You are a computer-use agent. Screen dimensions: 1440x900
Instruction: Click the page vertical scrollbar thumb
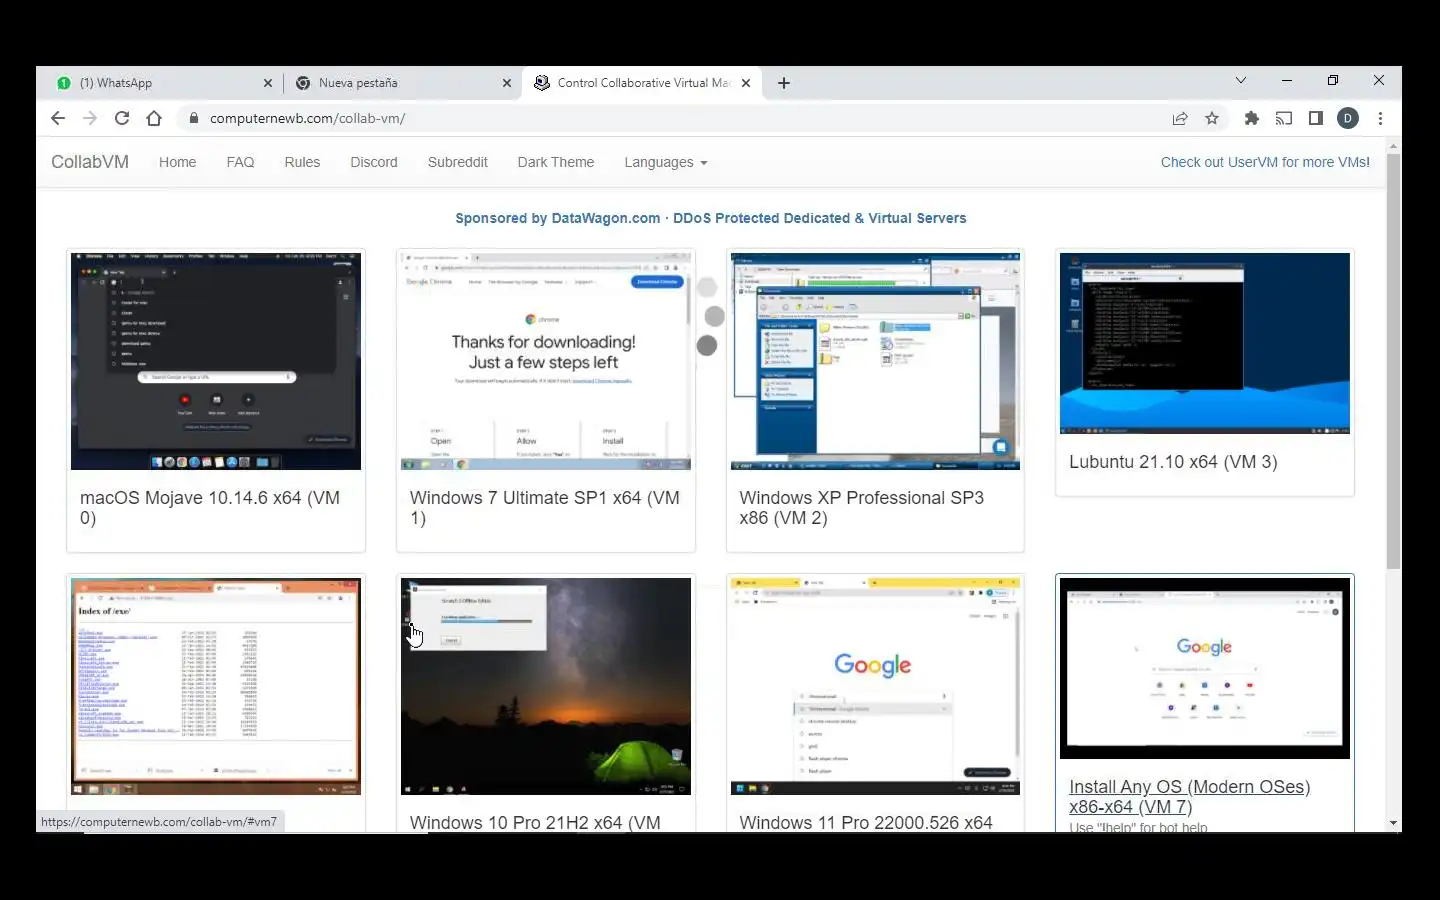[1393, 361]
